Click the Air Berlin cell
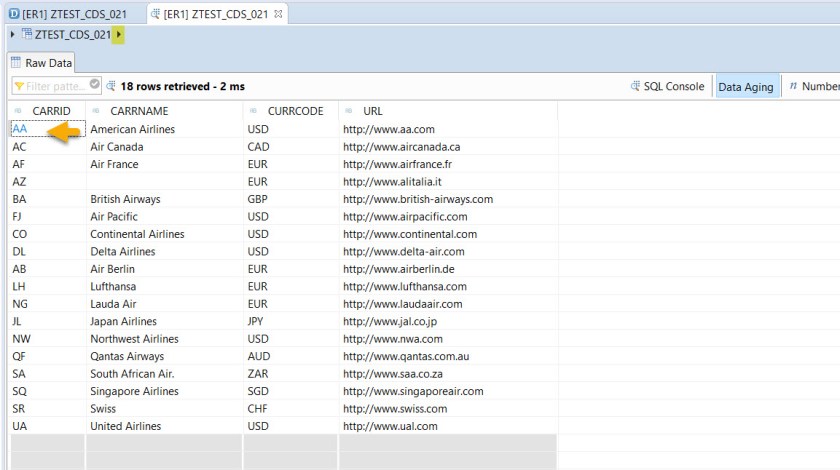This screenshot has height=470, width=840. pyautogui.click(x=164, y=269)
